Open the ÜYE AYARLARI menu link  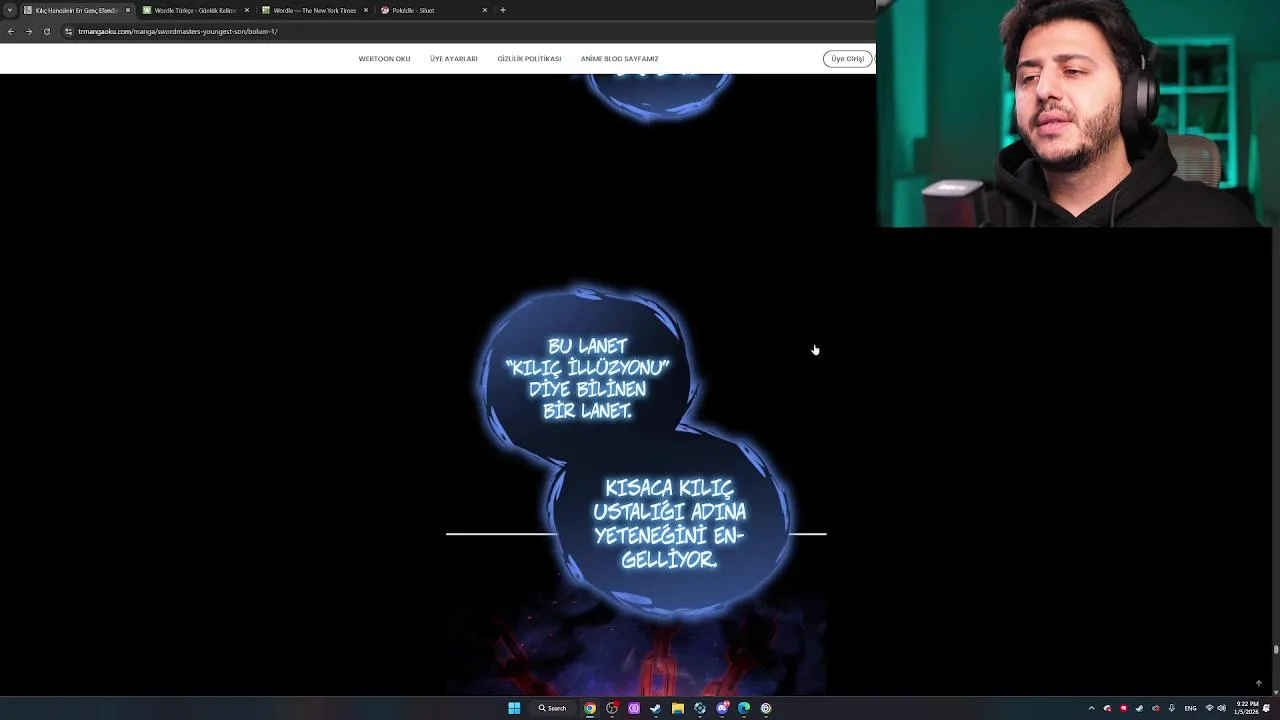pyautogui.click(x=454, y=59)
